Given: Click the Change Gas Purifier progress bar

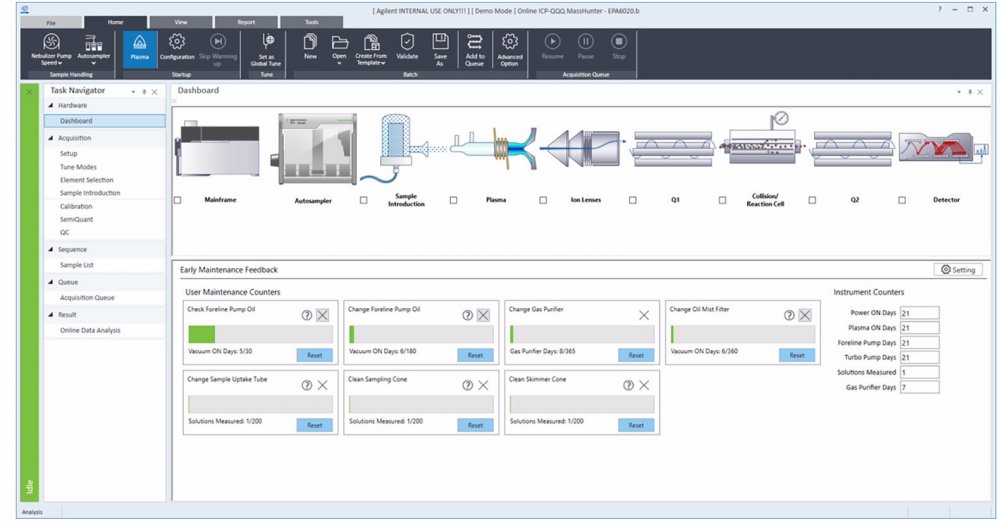Looking at the screenshot, I should click(582, 334).
